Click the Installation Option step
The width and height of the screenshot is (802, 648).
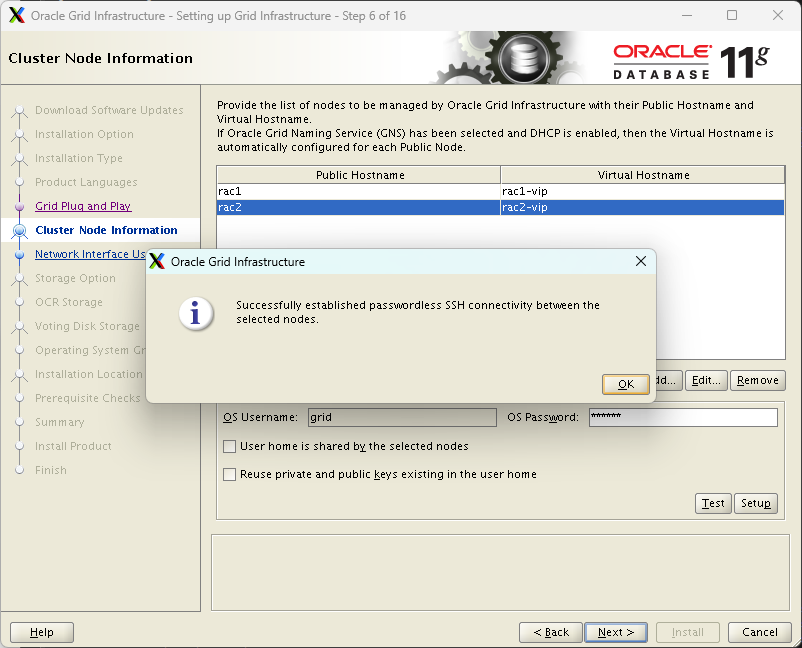tap(84, 134)
